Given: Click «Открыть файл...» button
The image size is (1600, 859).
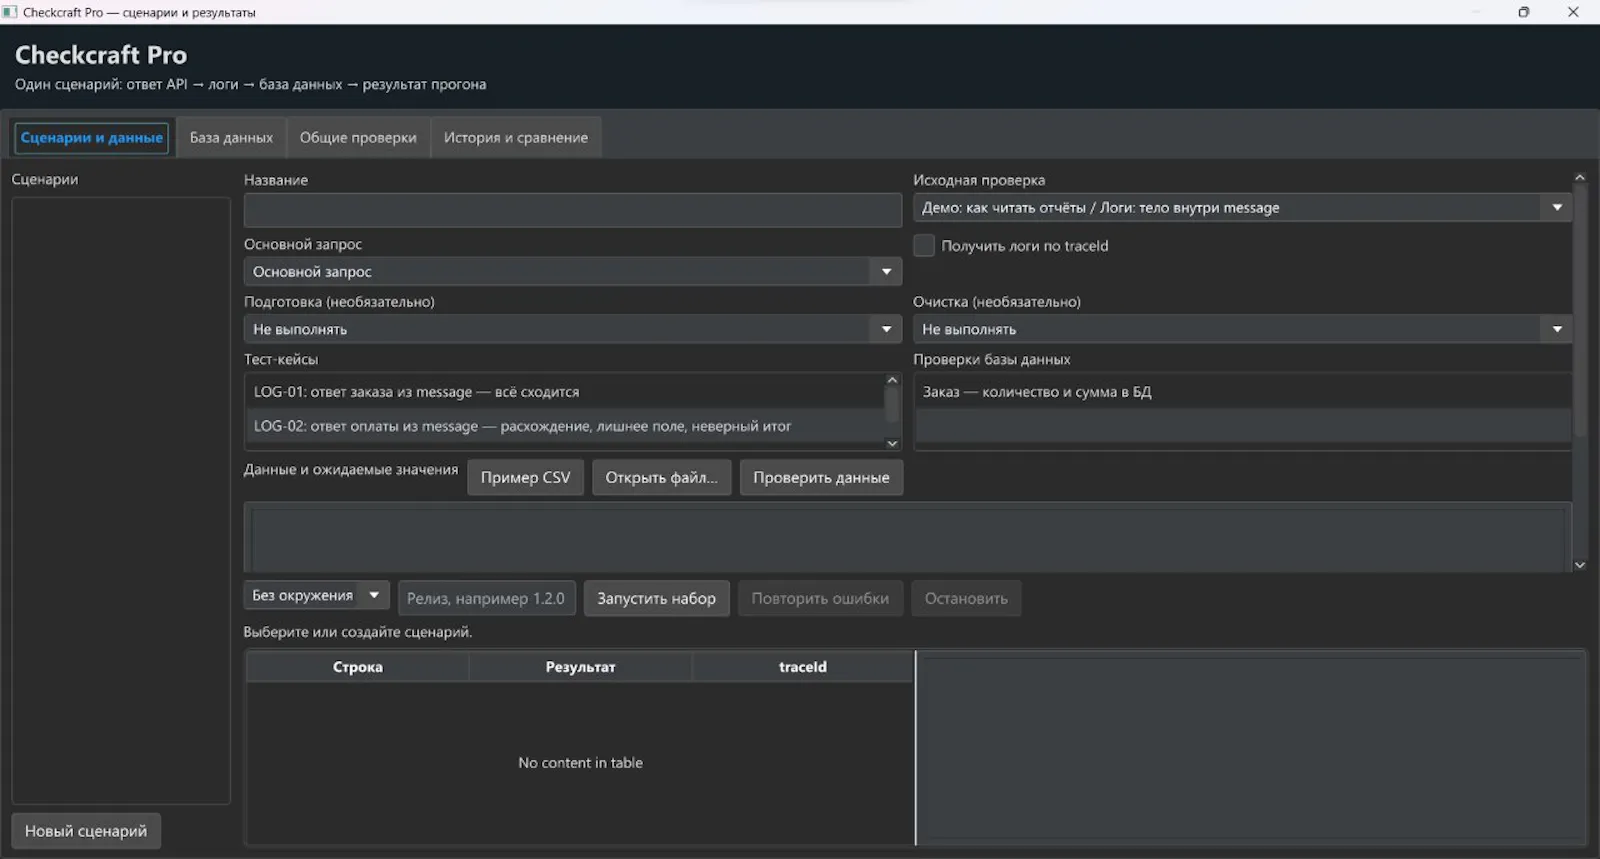Looking at the screenshot, I should point(661,478).
